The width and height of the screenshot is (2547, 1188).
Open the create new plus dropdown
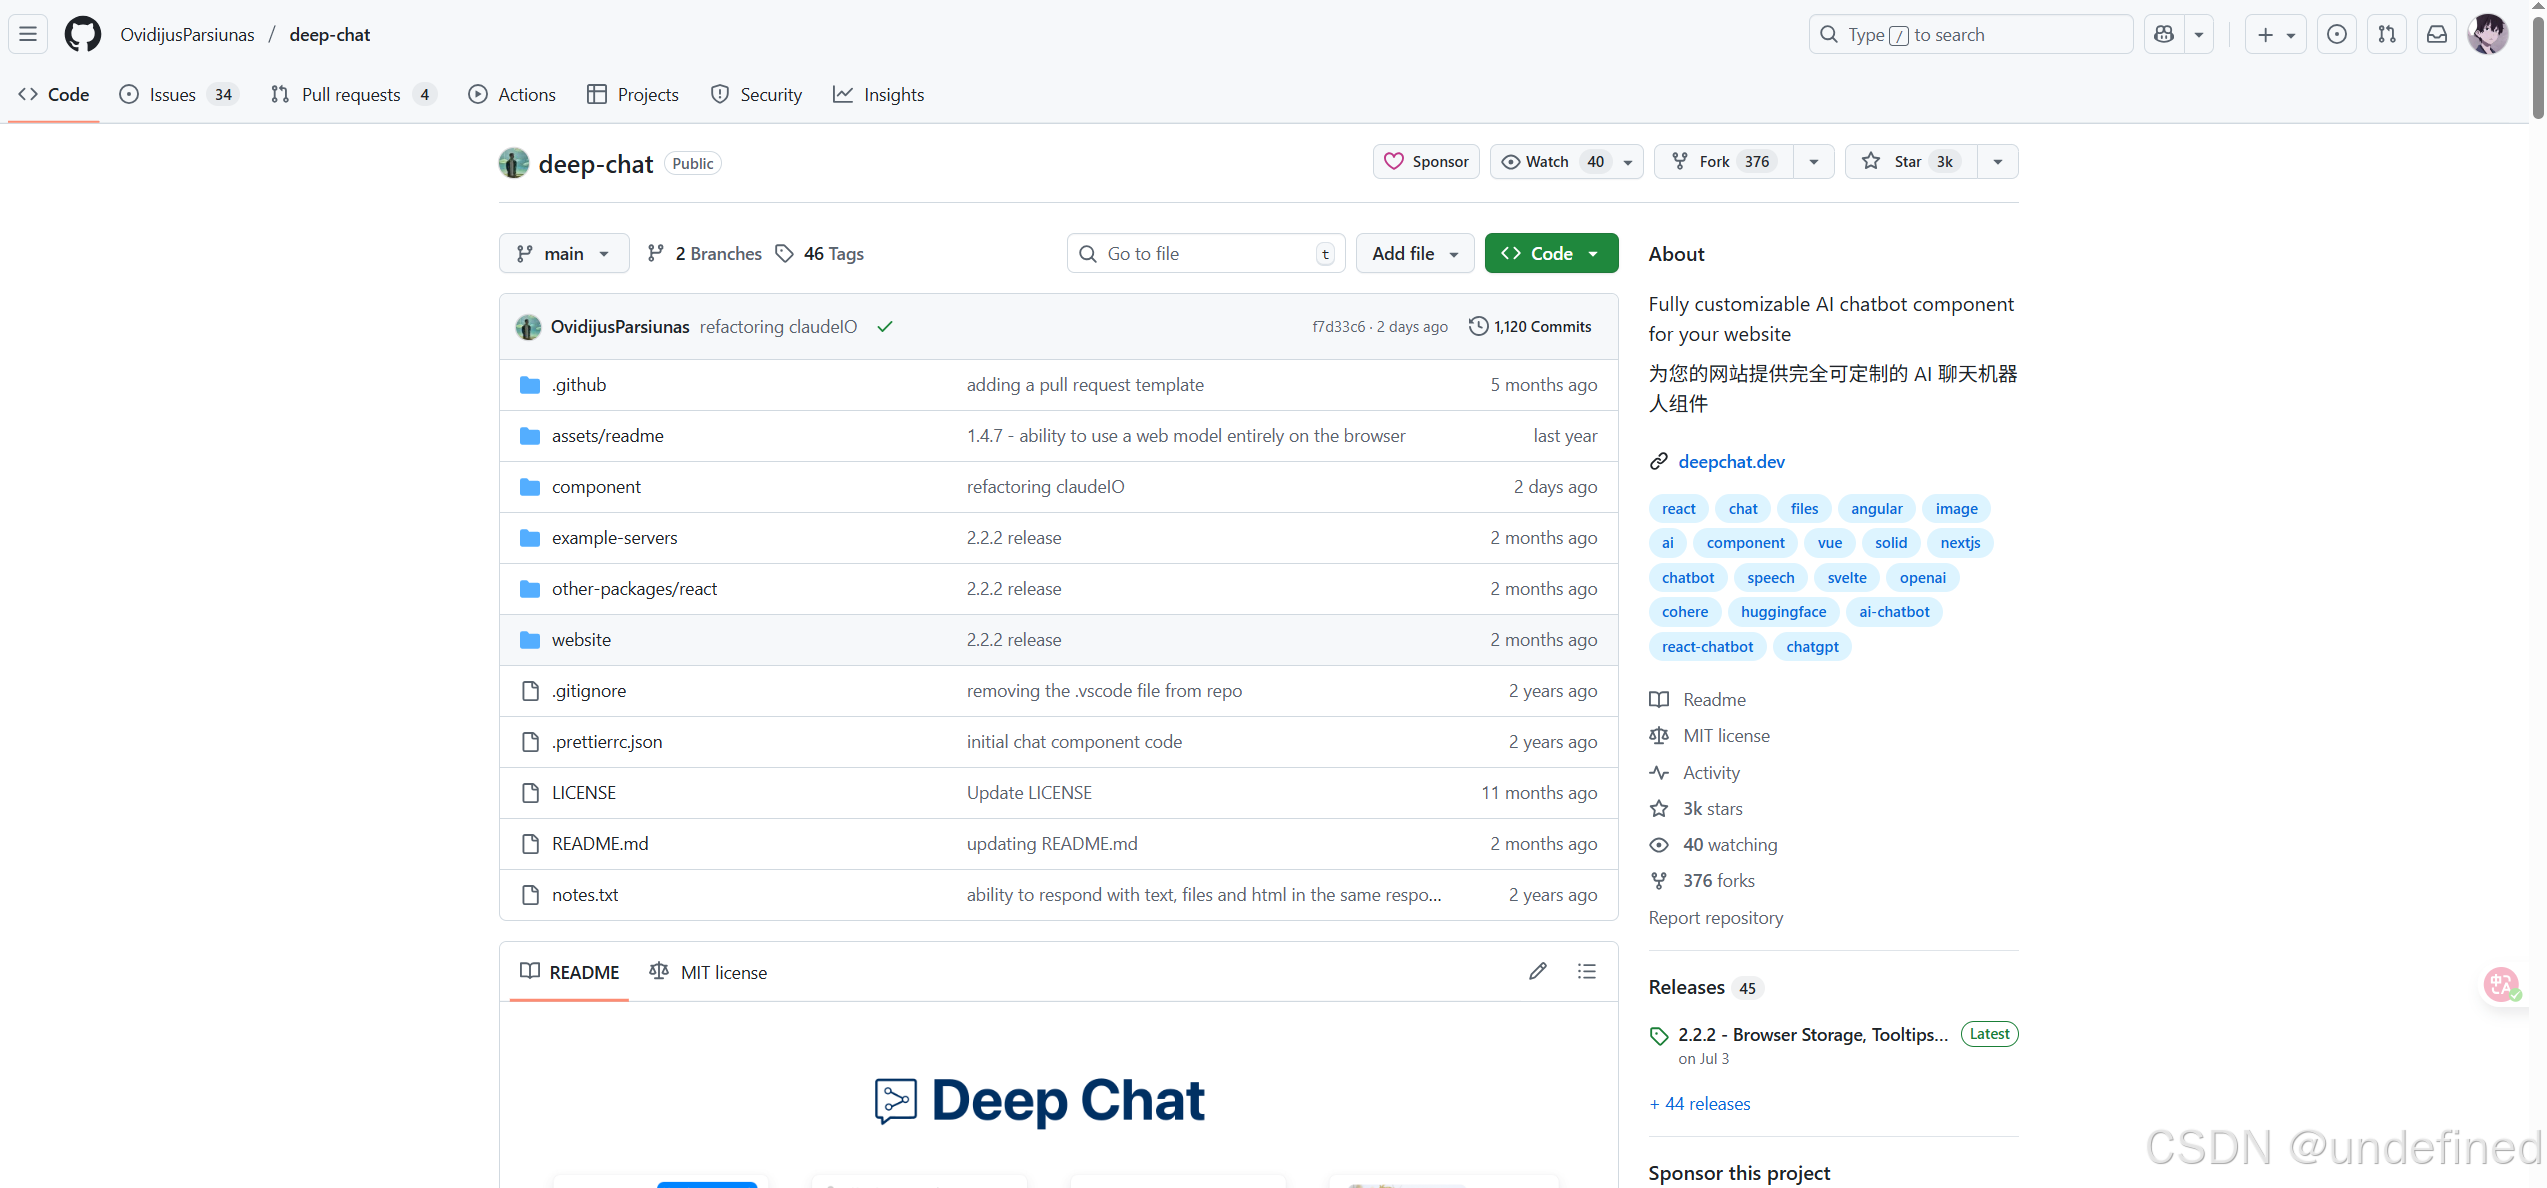2275,34
